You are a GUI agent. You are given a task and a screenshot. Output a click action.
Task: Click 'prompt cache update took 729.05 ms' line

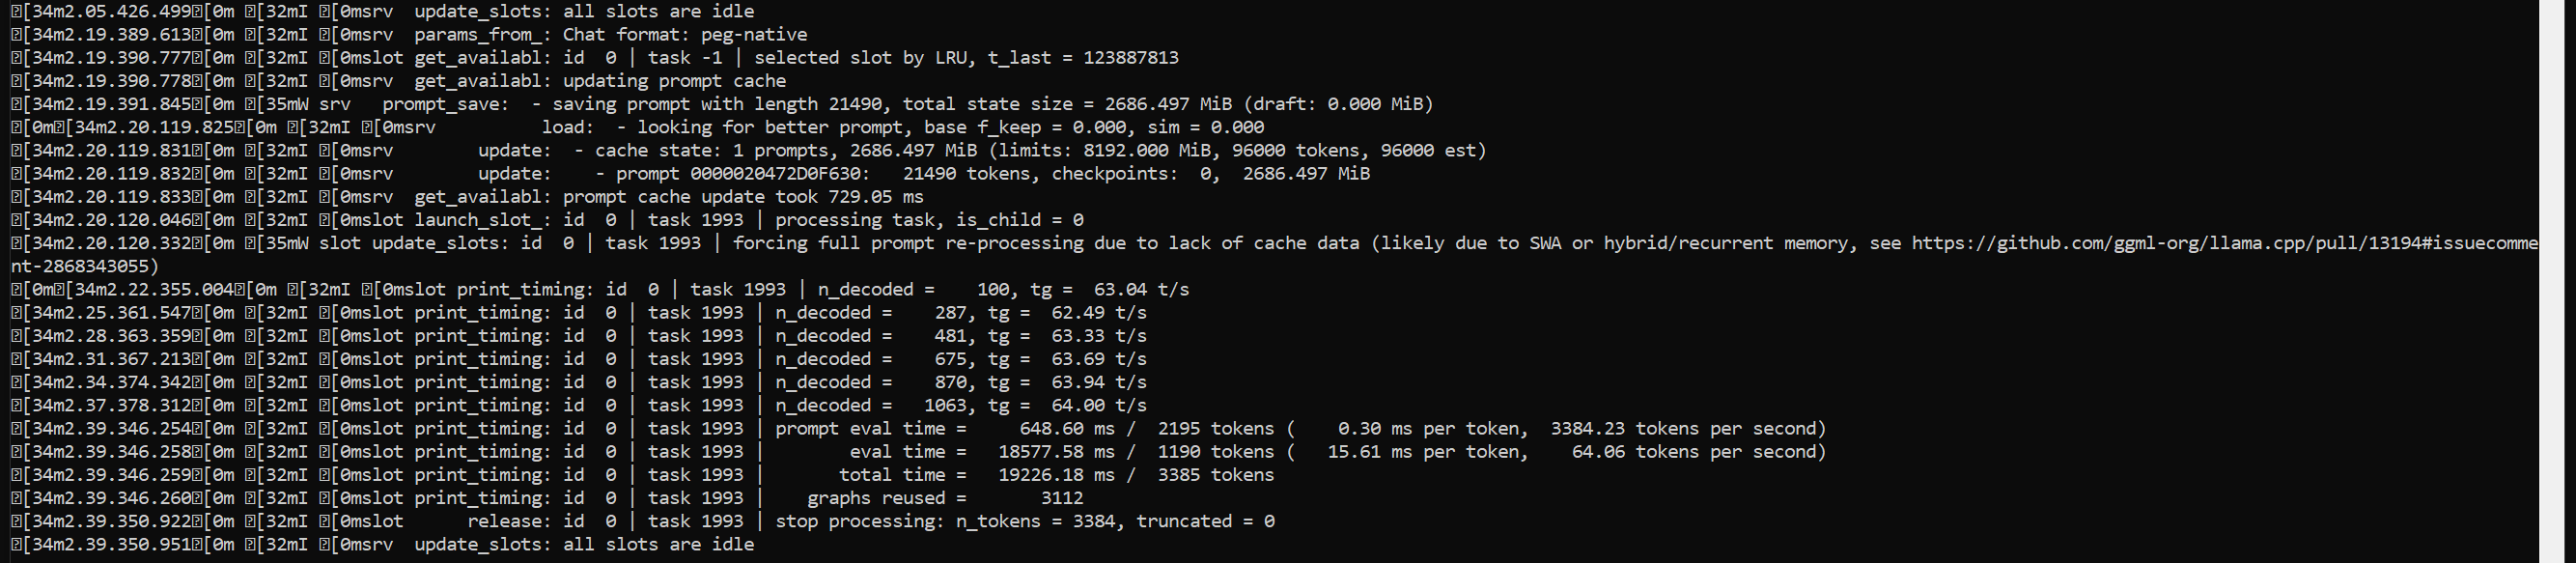click(467, 197)
